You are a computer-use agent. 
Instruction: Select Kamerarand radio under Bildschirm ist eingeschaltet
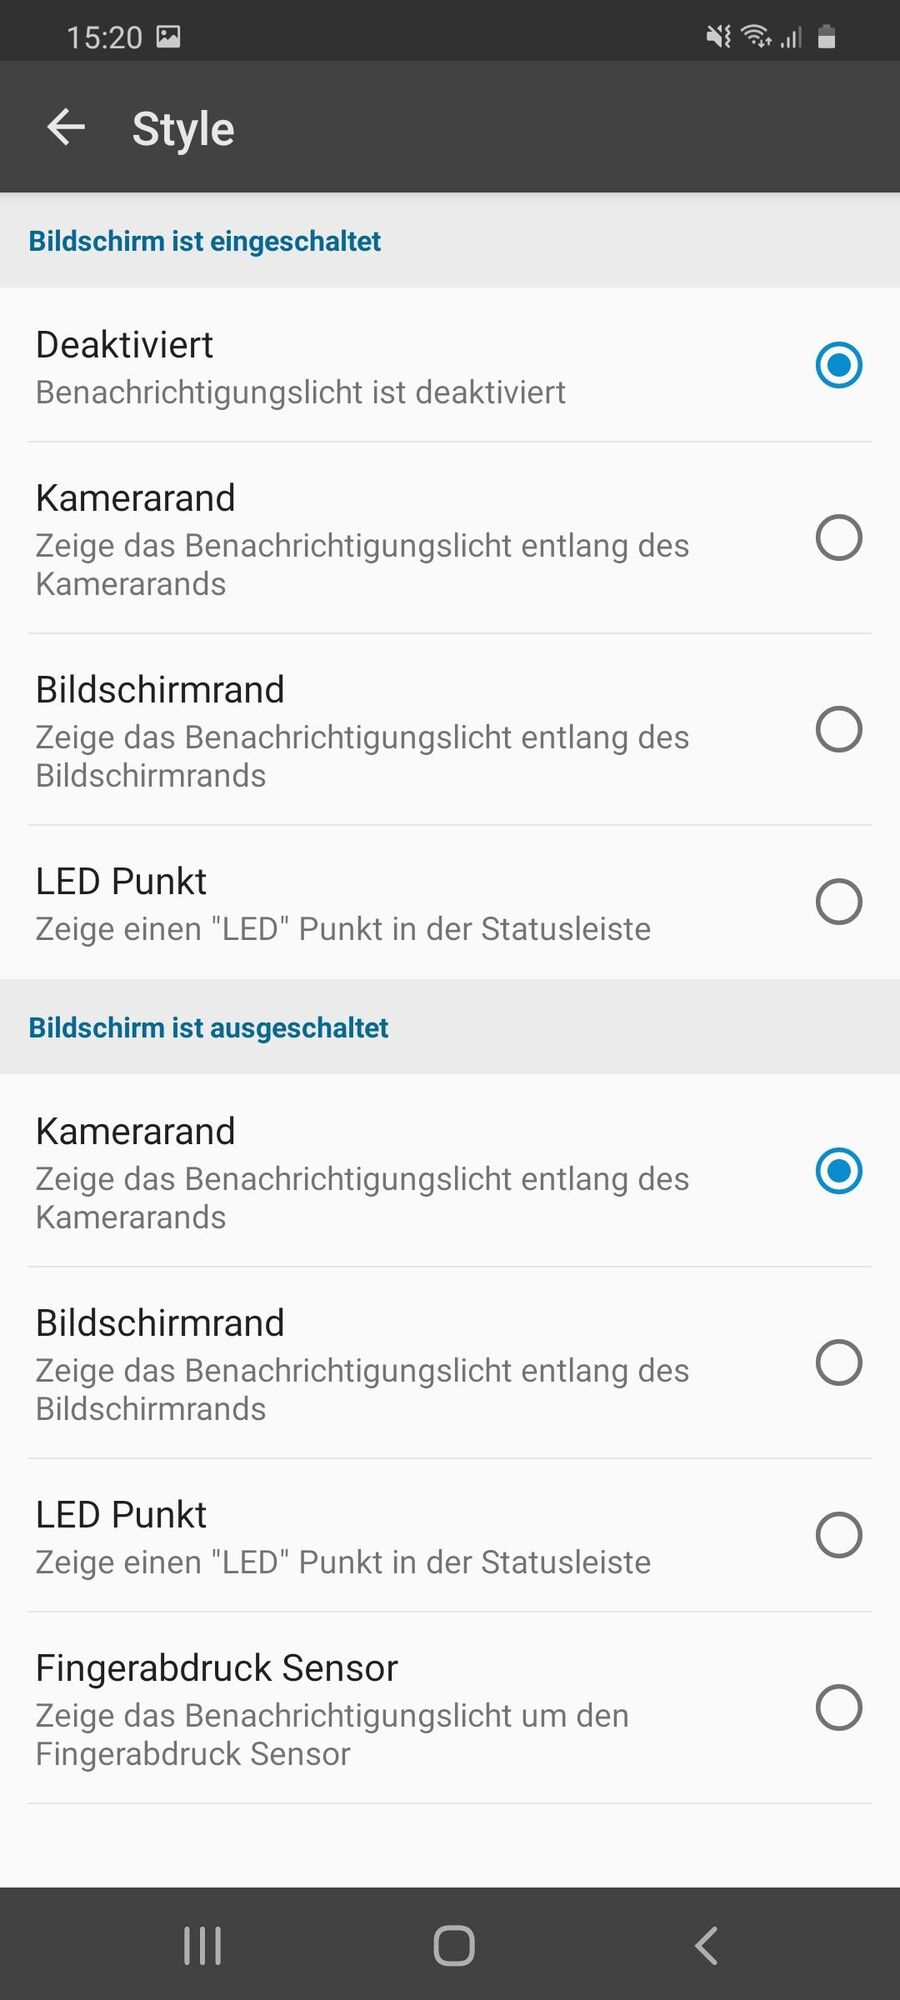pos(839,538)
